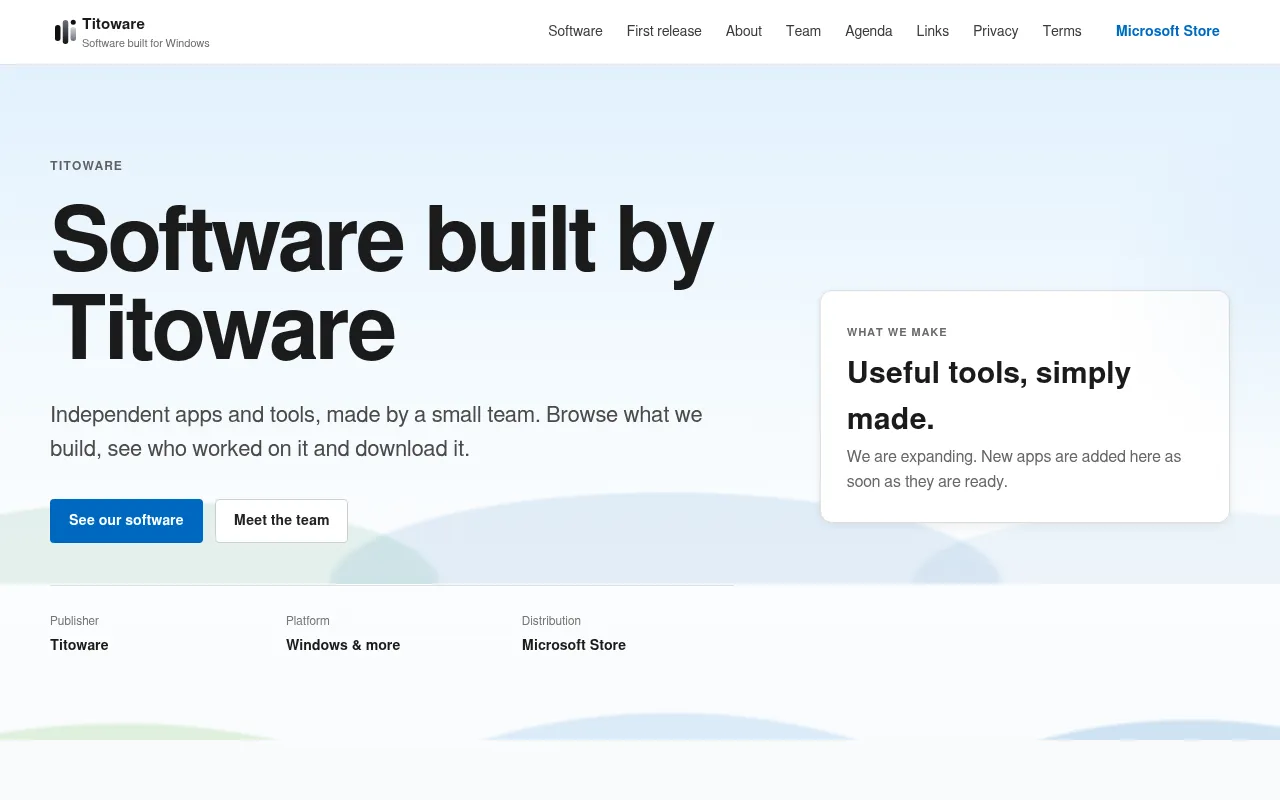Click the 'Software built by Titoware' headline
1280x800 pixels.
click(382, 283)
